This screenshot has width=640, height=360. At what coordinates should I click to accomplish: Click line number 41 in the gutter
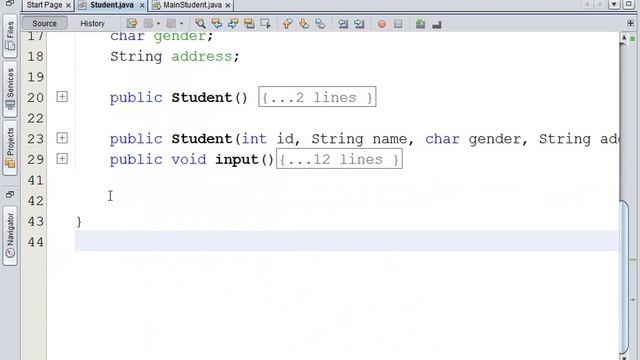click(36, 180)
